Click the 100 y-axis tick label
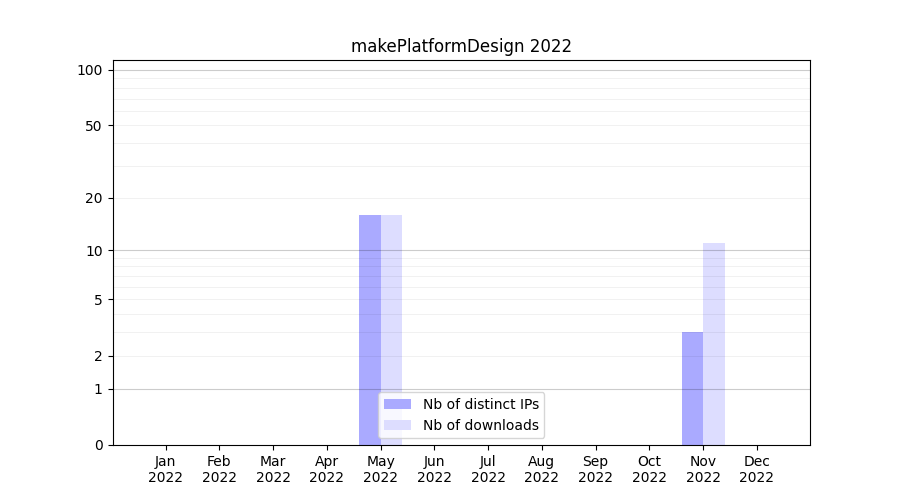Viewport: 900px width, 500px height. 90,70
